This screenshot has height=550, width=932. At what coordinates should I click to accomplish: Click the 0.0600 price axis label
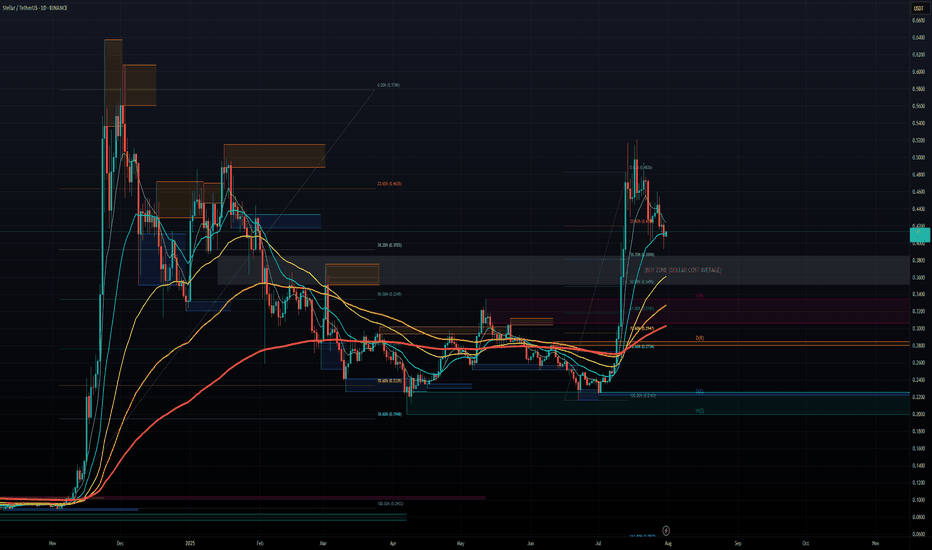(918, 534)
